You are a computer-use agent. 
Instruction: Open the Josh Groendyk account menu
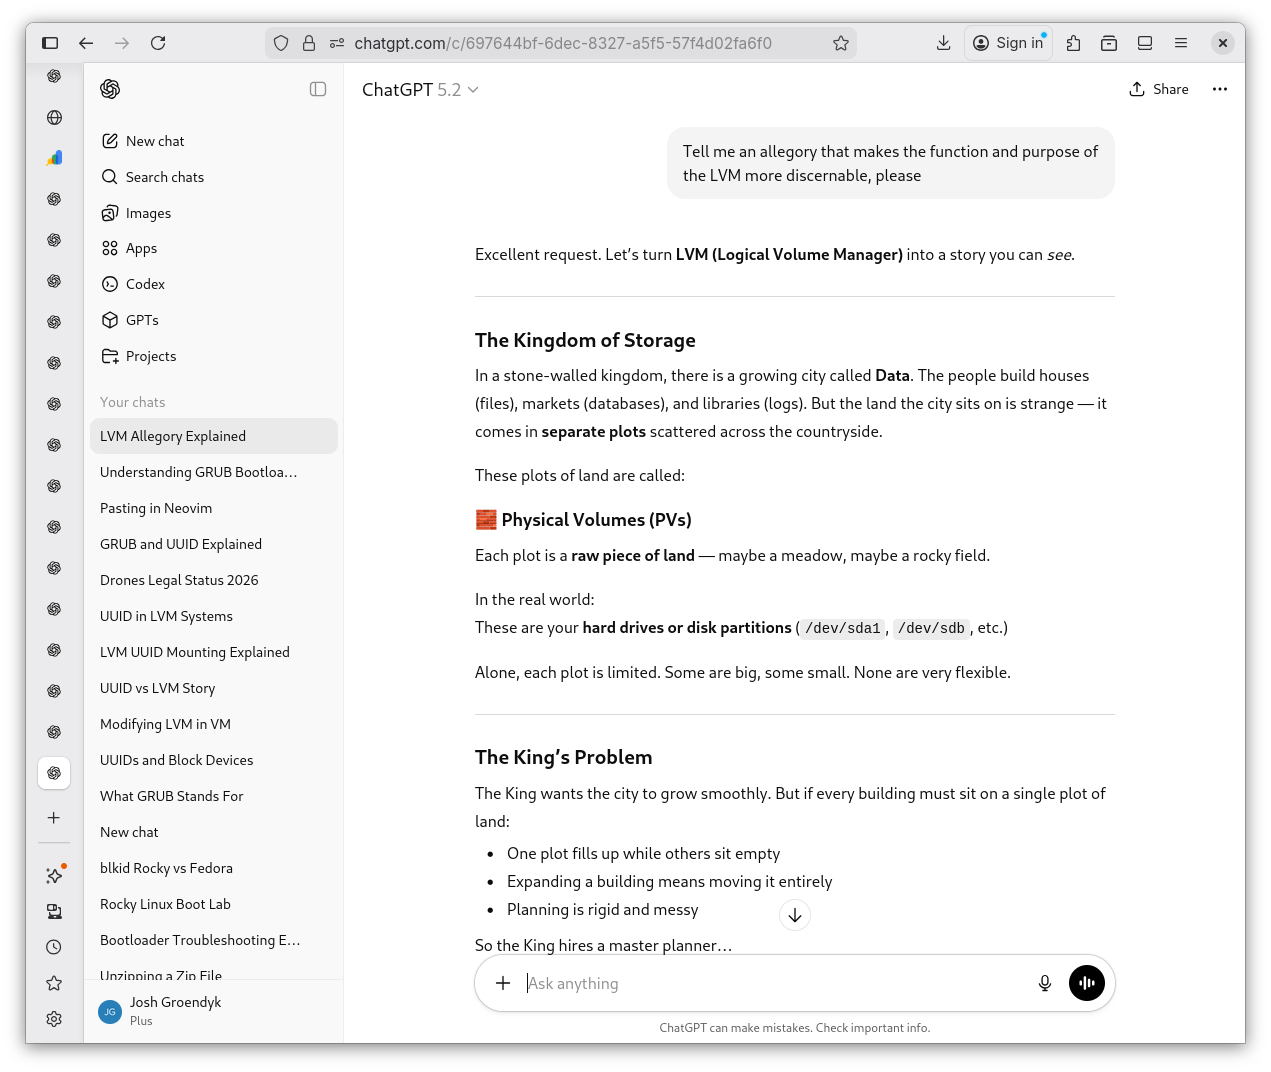(x=175, y=1010)
